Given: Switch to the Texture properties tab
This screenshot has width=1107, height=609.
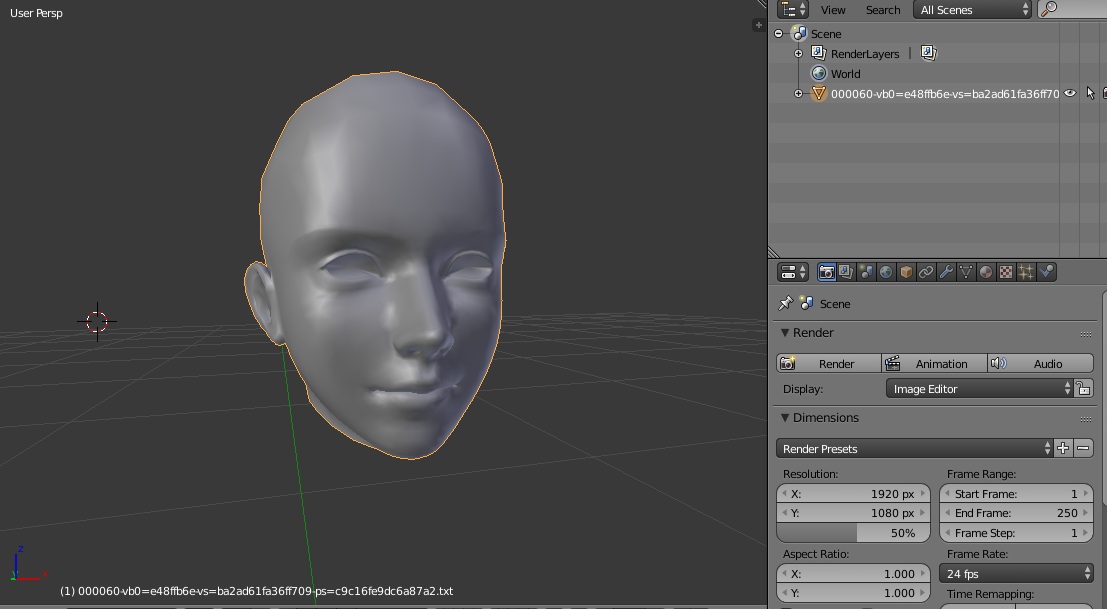Looking at the screenshot, I should [x=1006, y=272].
